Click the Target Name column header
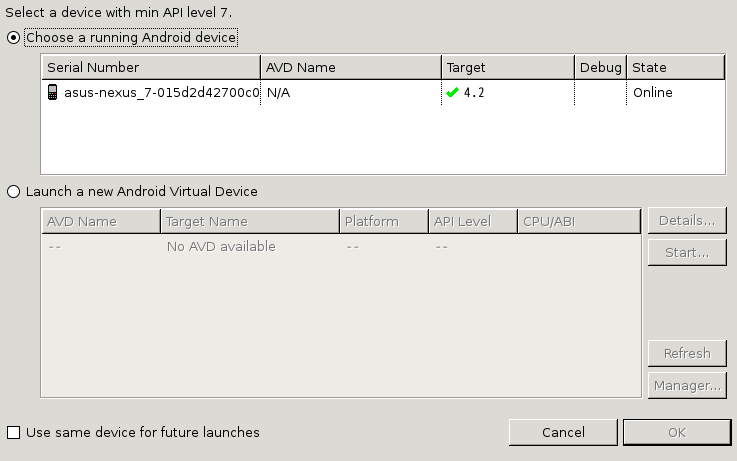Viewport: 737px width, 461px height. tap(250, 221)
